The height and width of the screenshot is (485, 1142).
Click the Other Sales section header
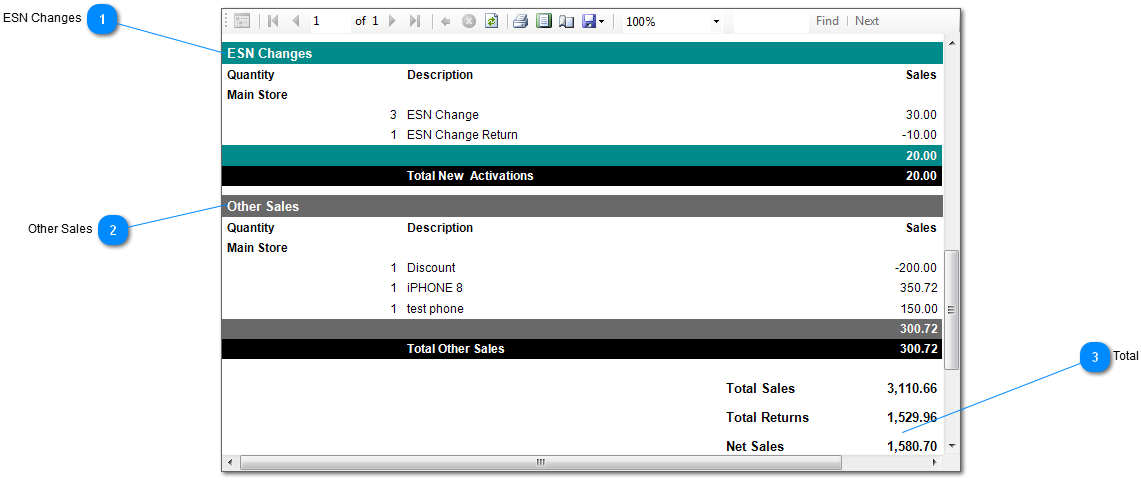pyautogui.click(x=582, y=206)
